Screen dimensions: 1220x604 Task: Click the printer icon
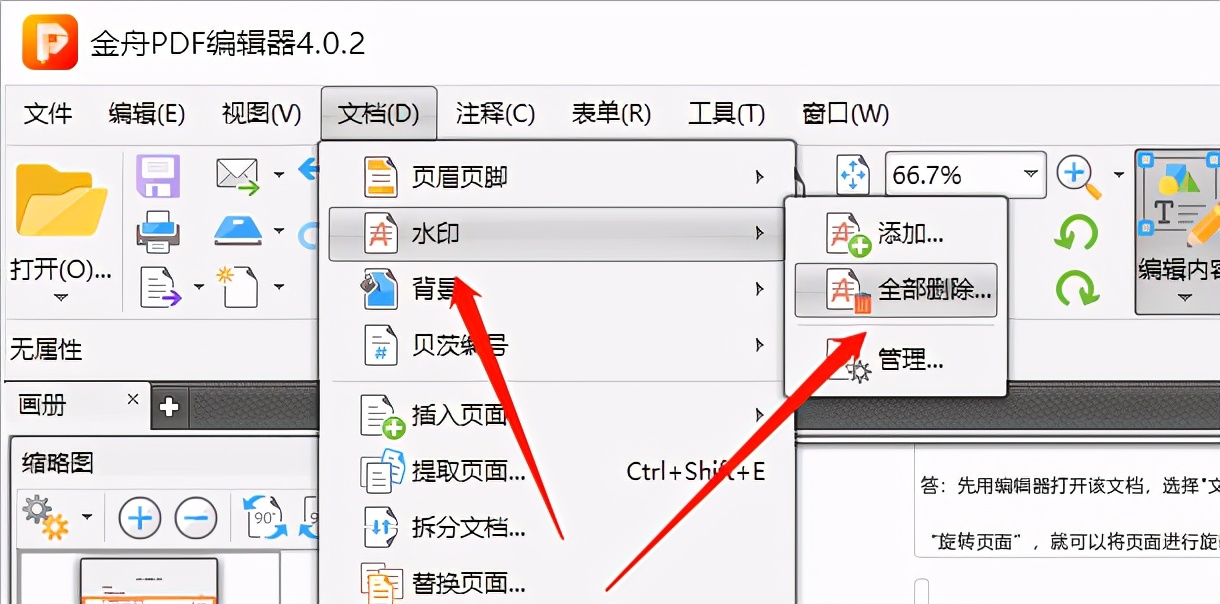coord(158,232)
